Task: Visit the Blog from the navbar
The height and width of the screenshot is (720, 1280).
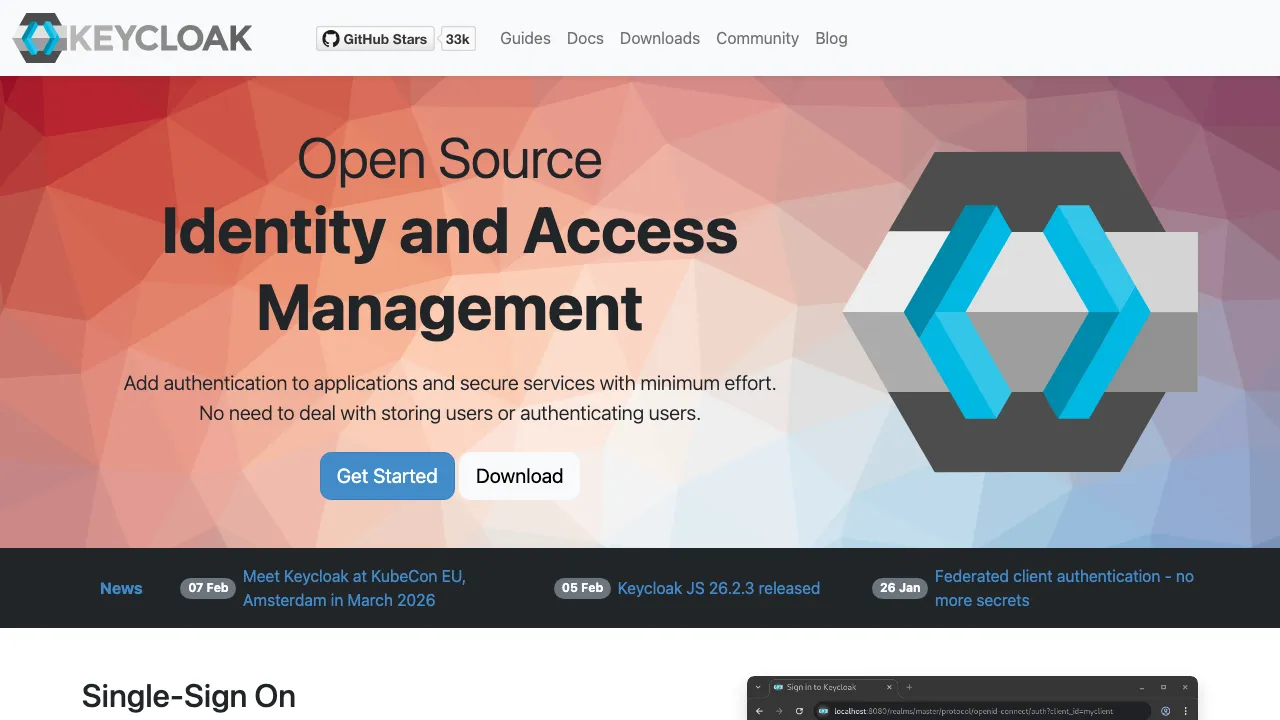Action: (x=831, y=38)
